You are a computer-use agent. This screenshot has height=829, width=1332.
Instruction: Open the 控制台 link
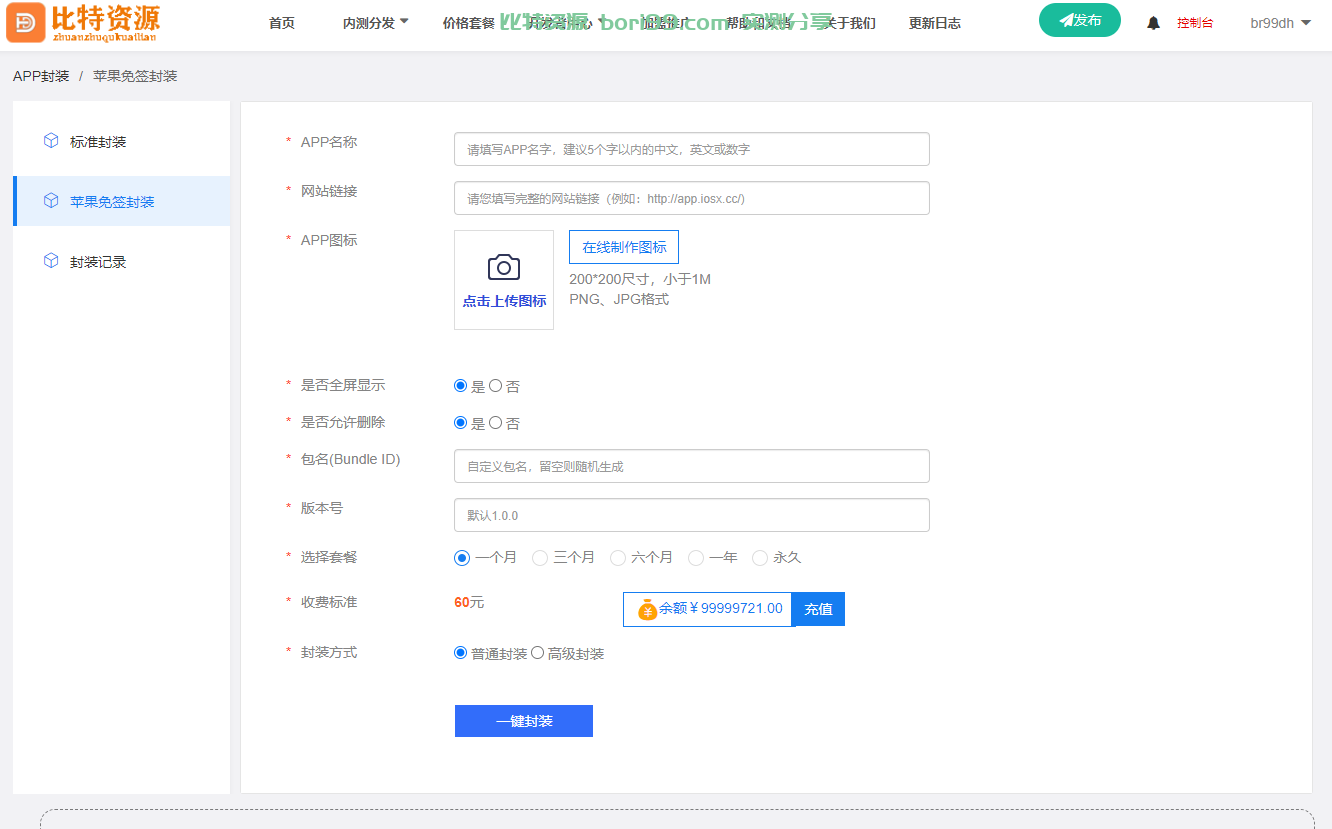pos(1195,23)
